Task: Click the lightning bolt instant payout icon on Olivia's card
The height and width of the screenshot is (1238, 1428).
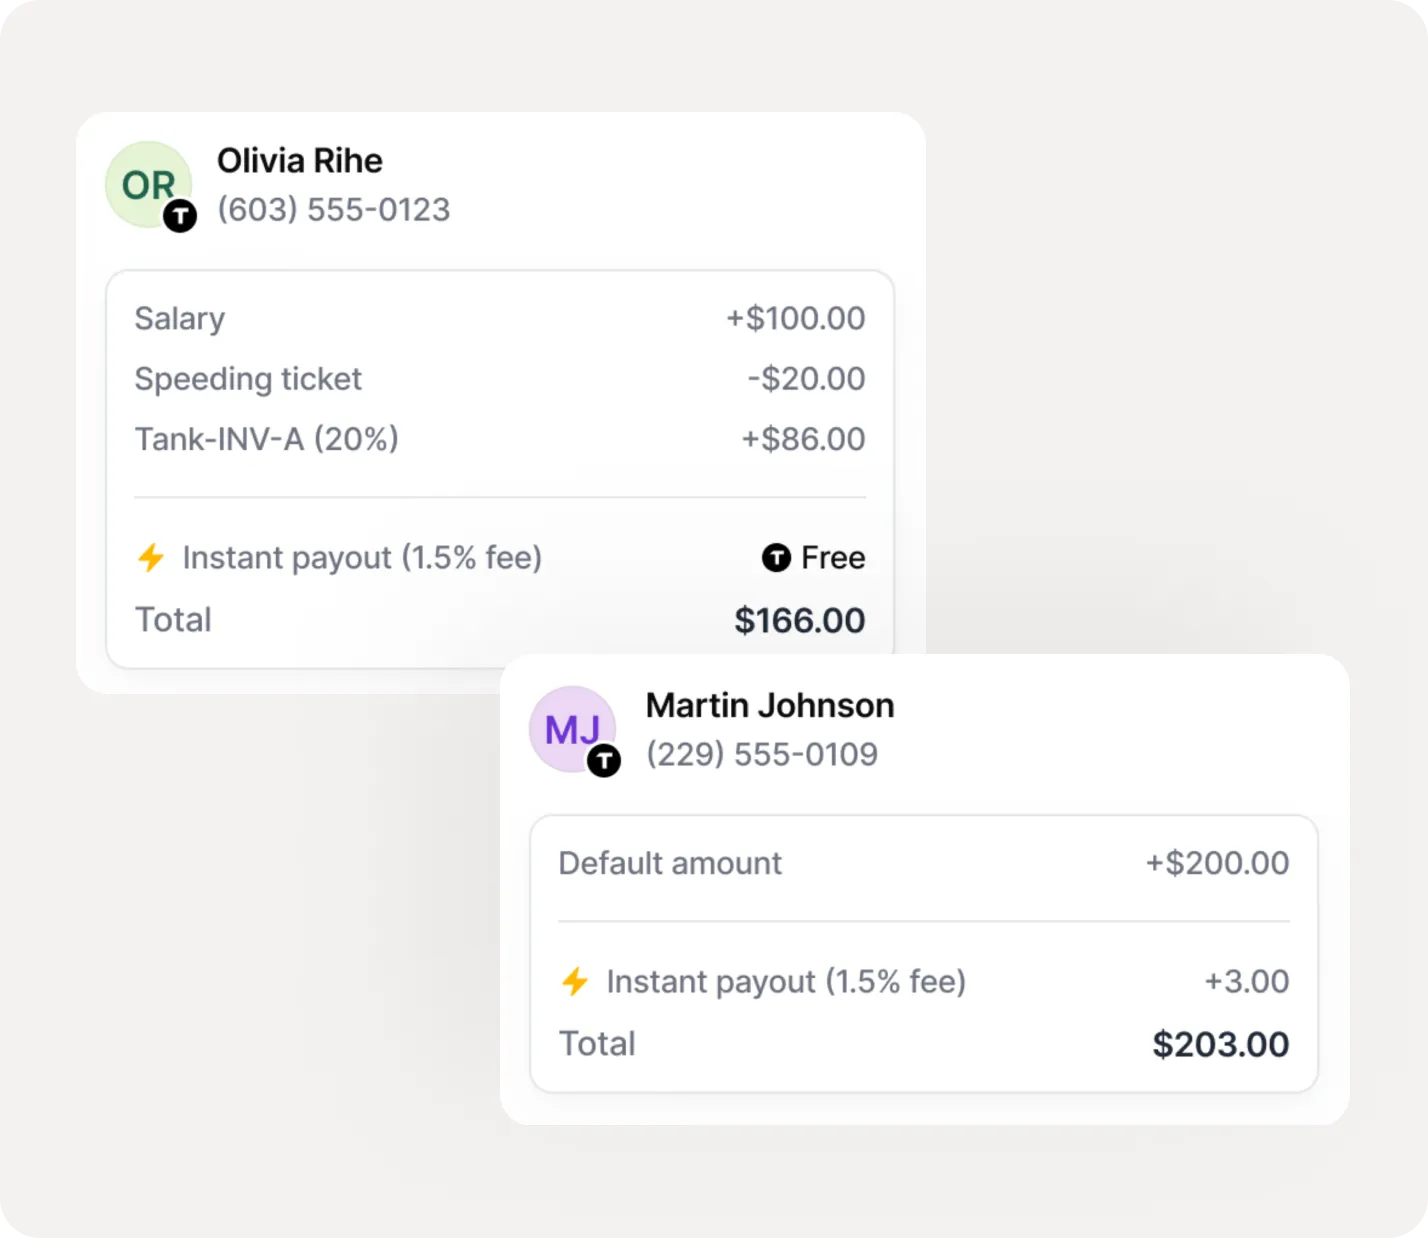Action: 151,558
